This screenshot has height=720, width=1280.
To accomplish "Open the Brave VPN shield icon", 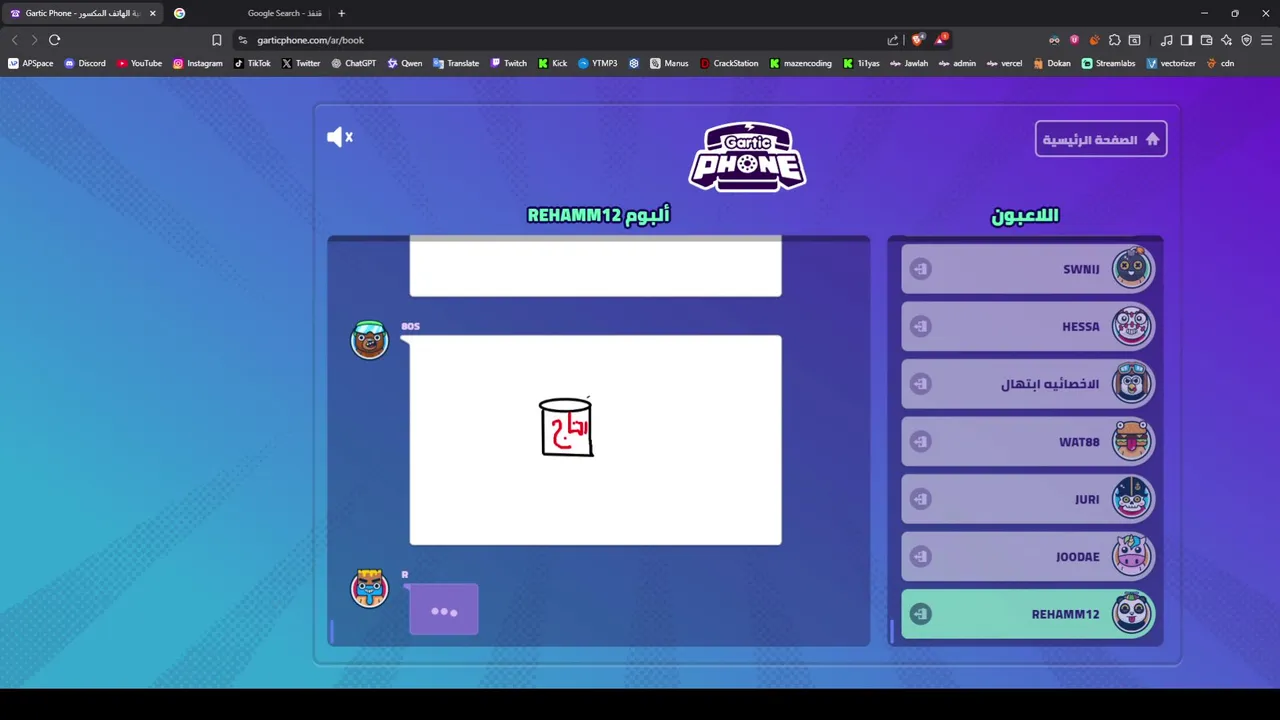I will (1246, 40).
